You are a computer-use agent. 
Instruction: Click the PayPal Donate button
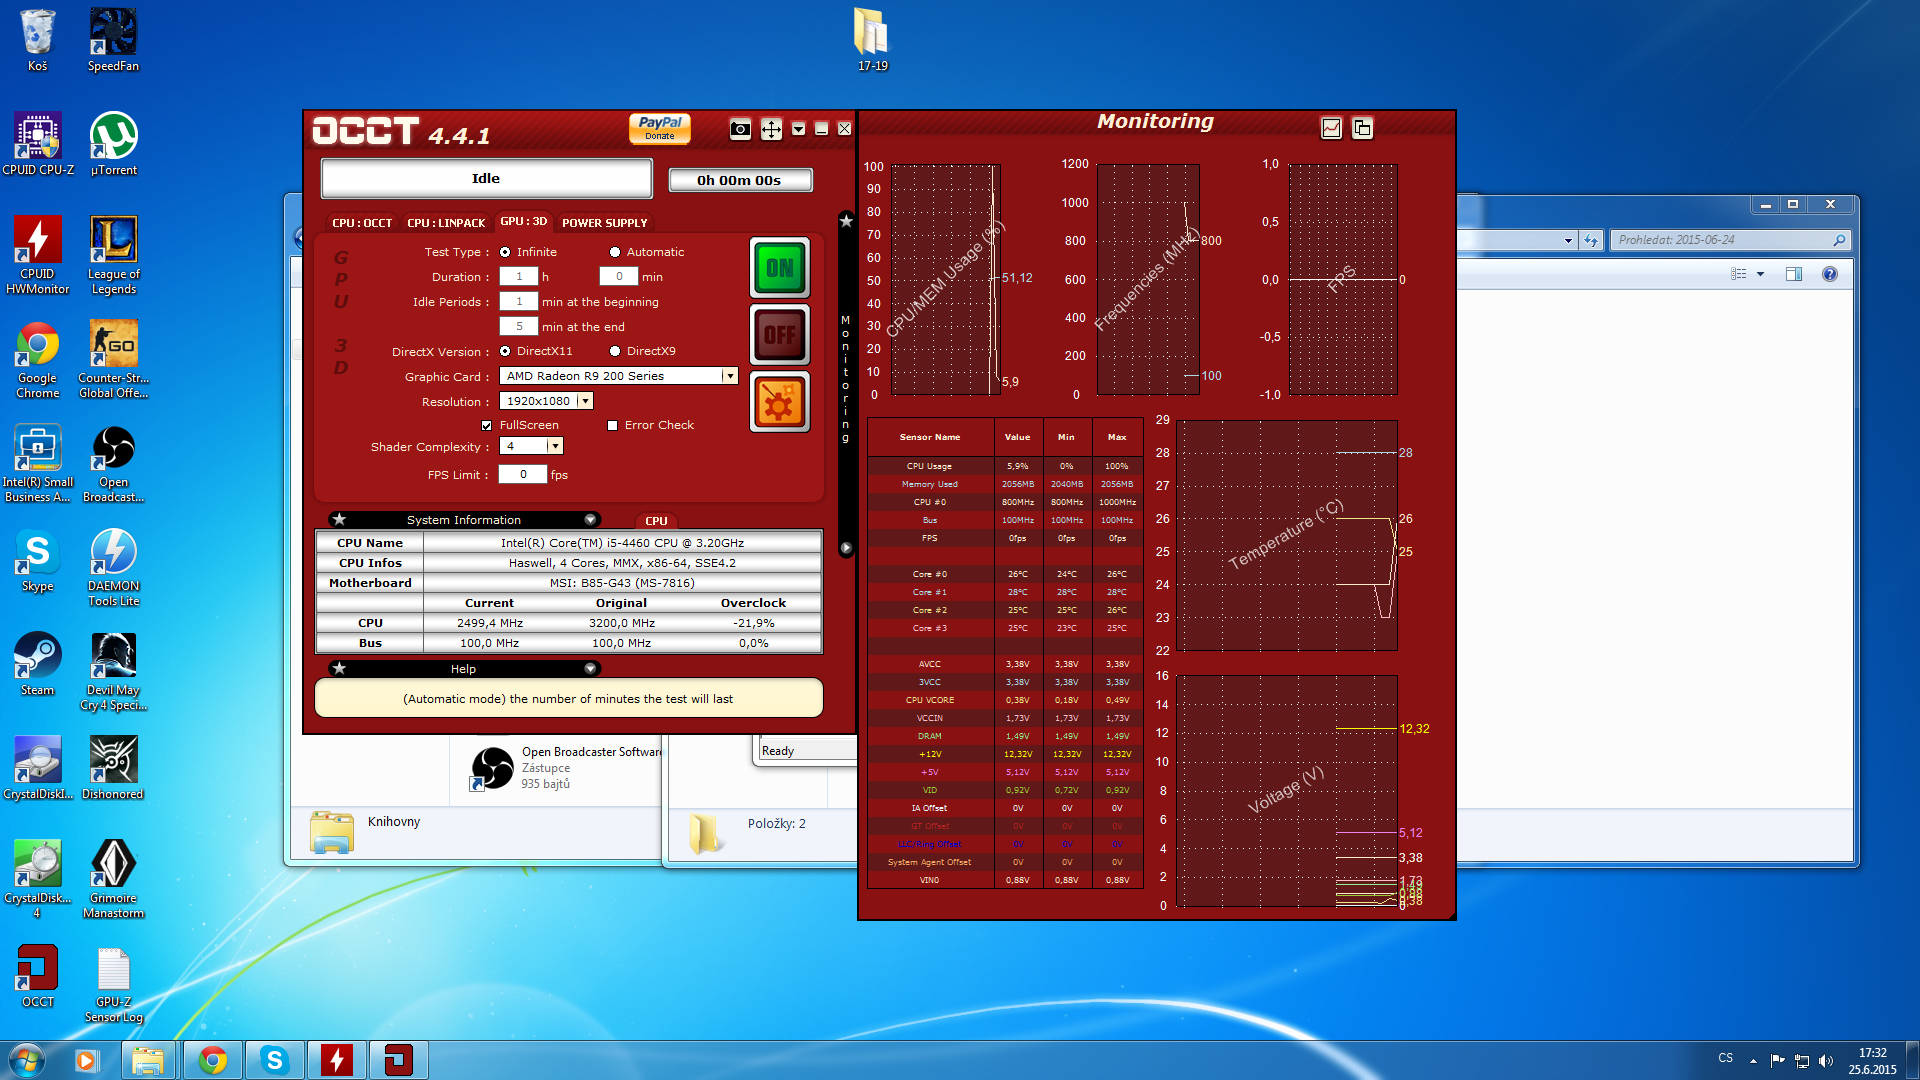point(659,128)
